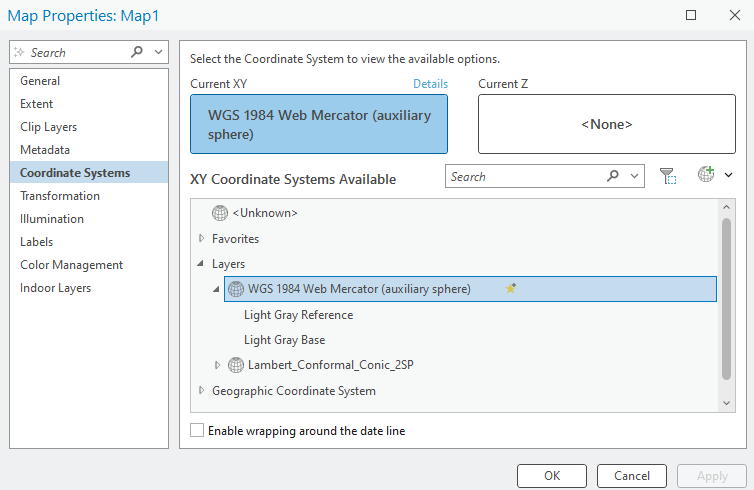Click the Lambert_Conformal_Conic_2SP globe icon
The image size is (754, 490).
[x=236, y=365]
